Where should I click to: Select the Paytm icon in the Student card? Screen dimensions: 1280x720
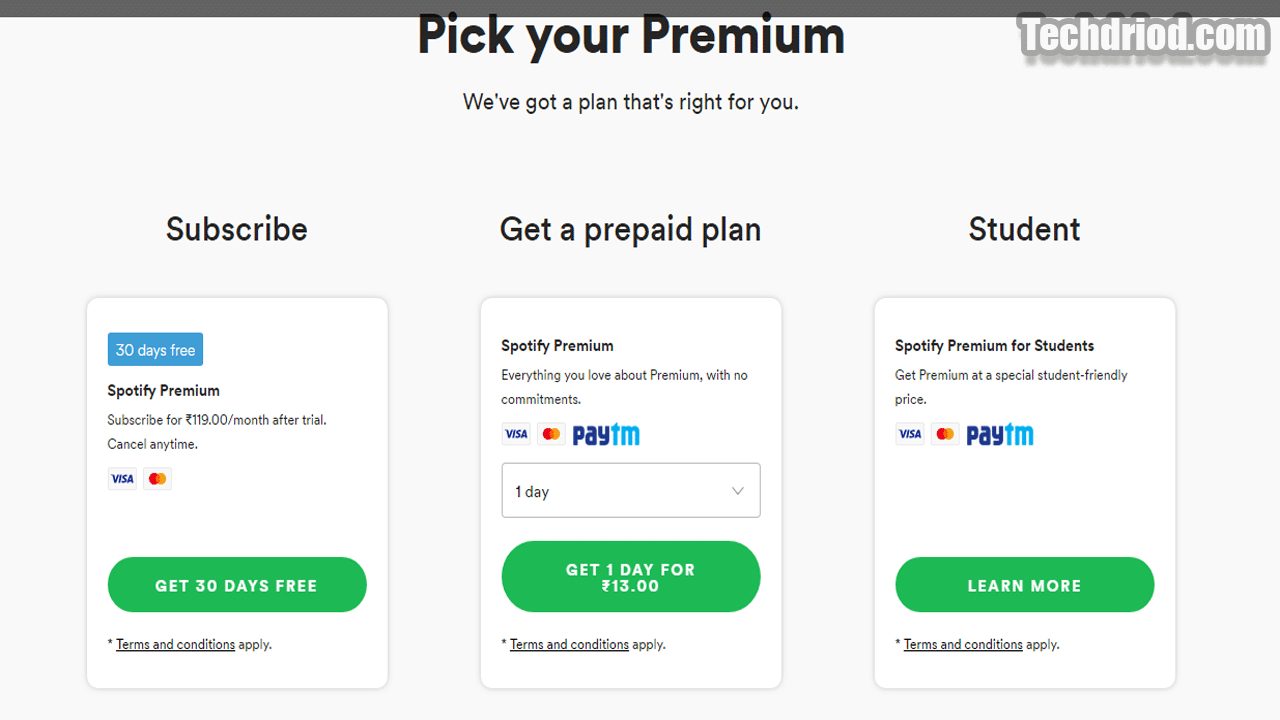pos(1001,433)
